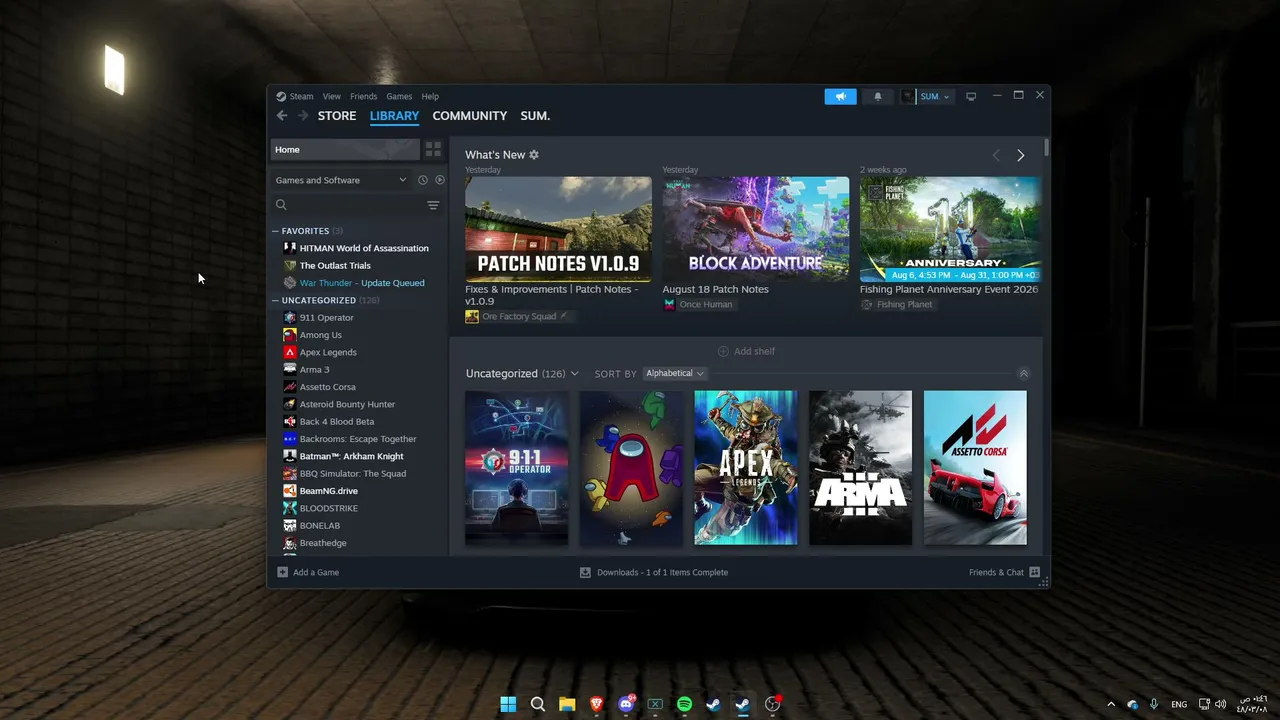Collapse the FAVORITES category
1280x720 pixels.
pos(275,231)
